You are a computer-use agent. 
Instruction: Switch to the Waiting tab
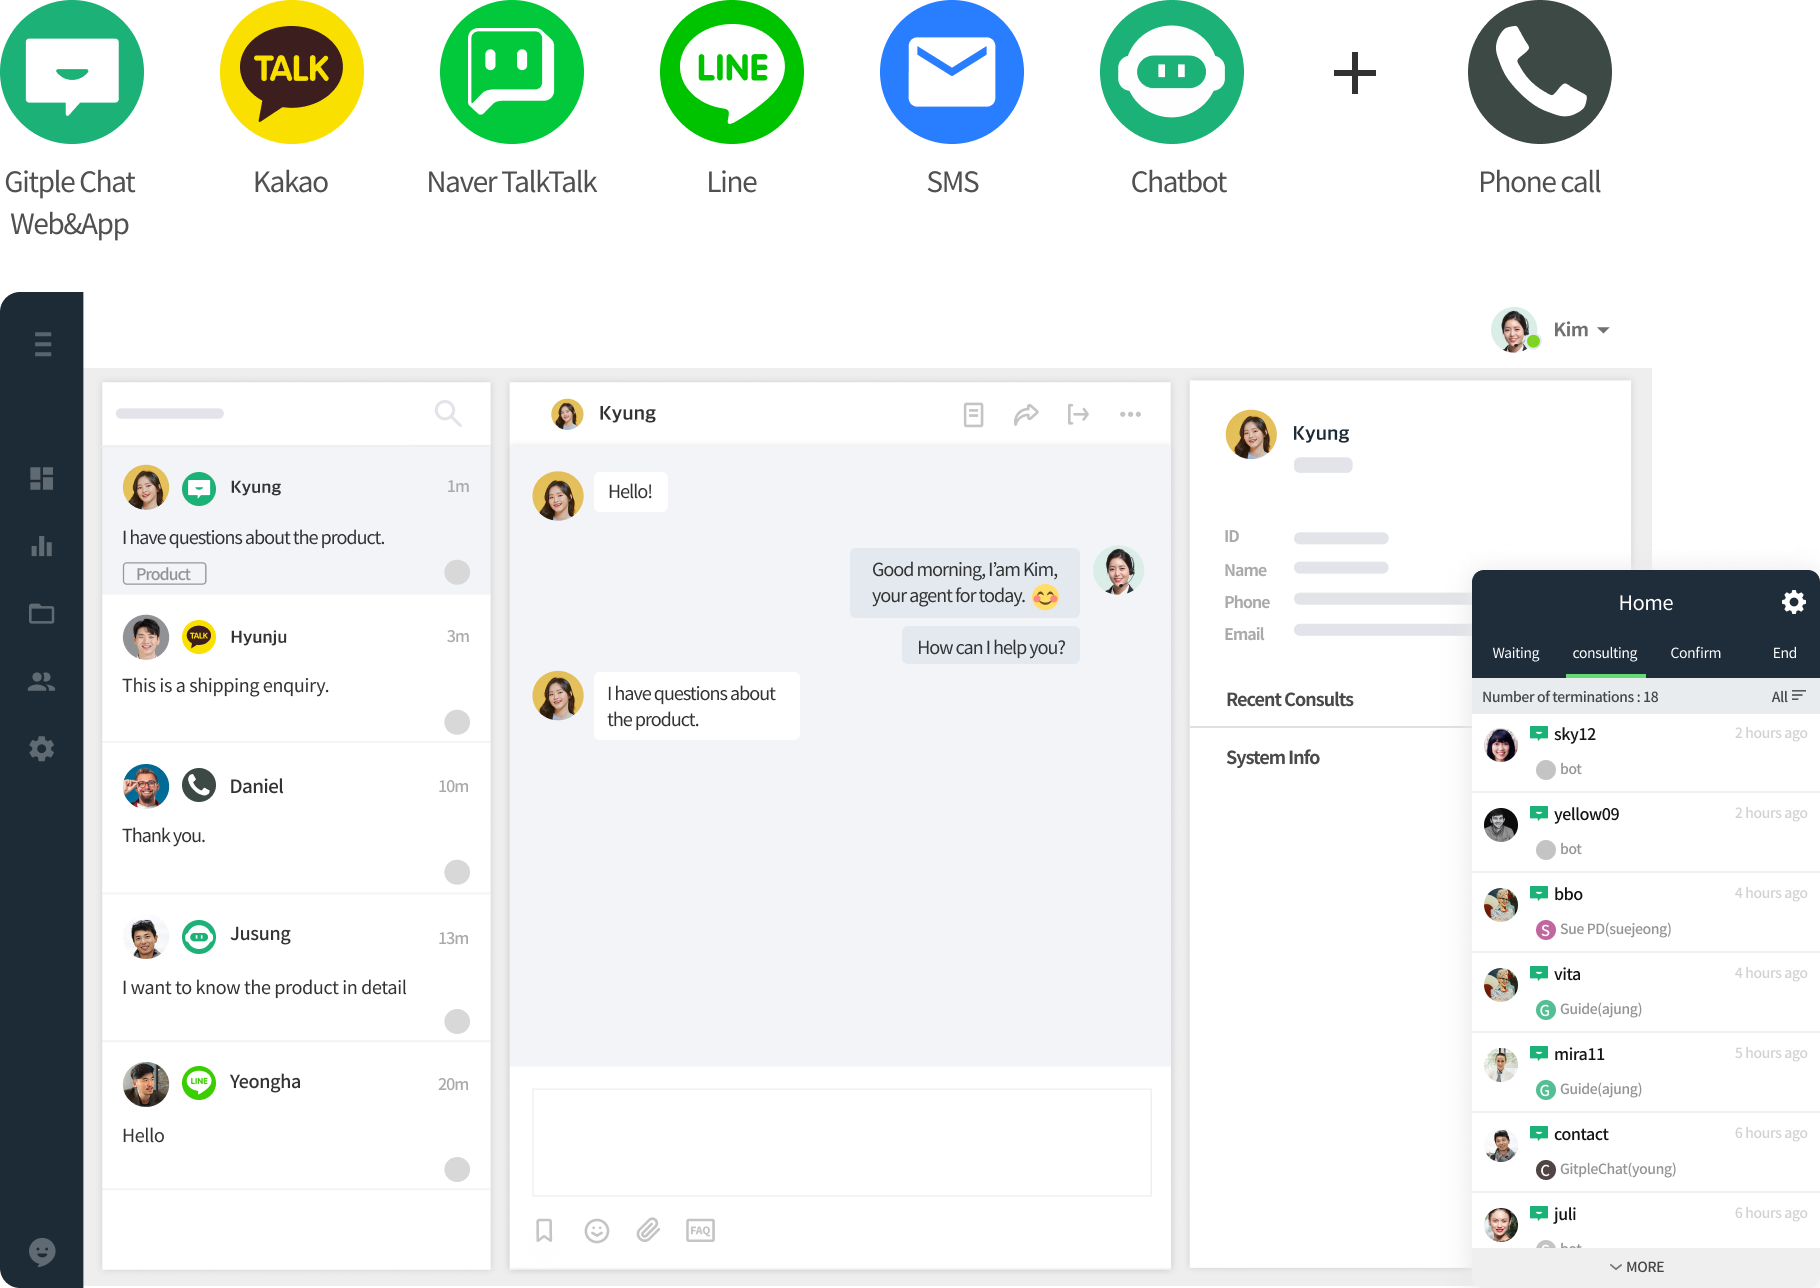pos(1516,653)
